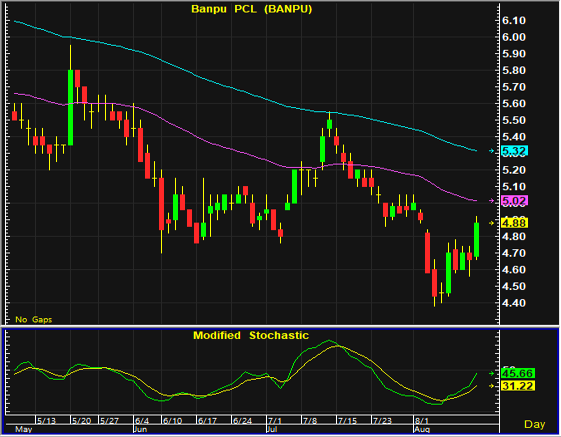Click the 5.70 price axis label
Screen dimensions: 561x437
point(514,87)
